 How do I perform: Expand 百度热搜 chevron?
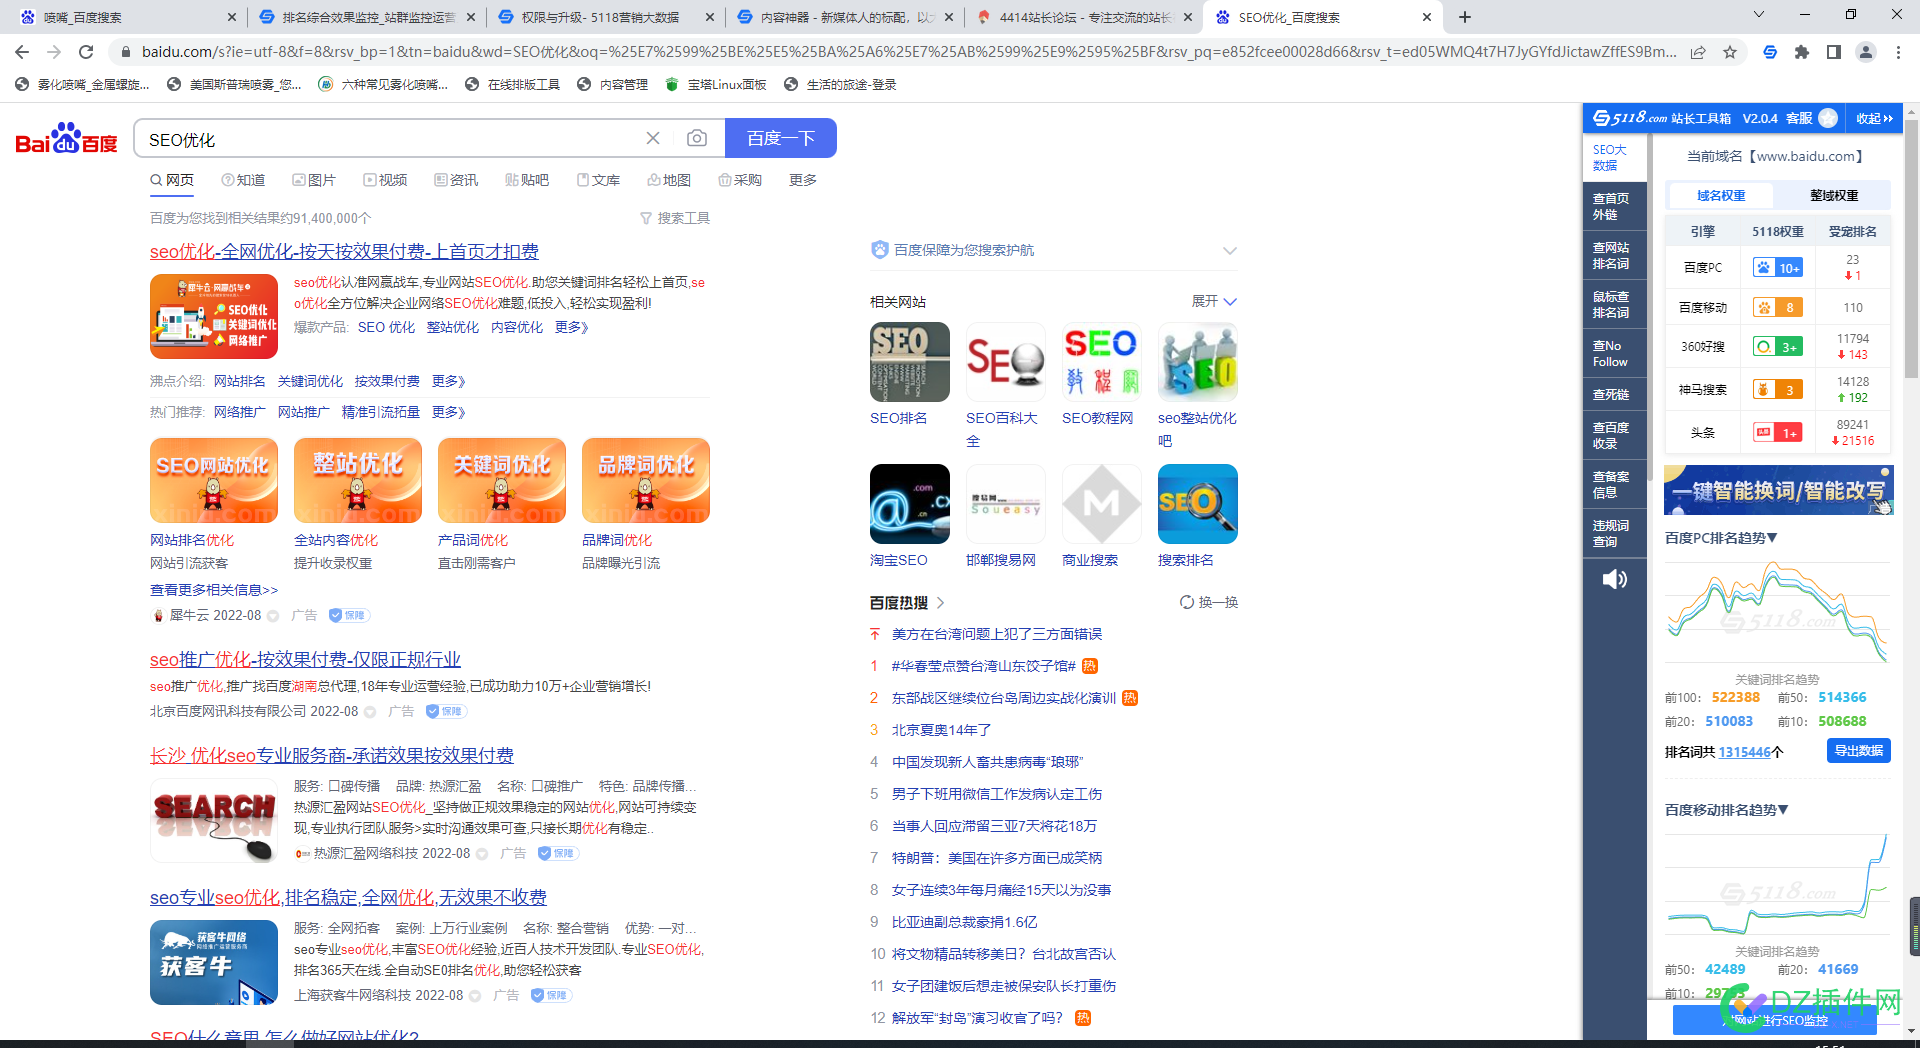(x=941, y=602)
